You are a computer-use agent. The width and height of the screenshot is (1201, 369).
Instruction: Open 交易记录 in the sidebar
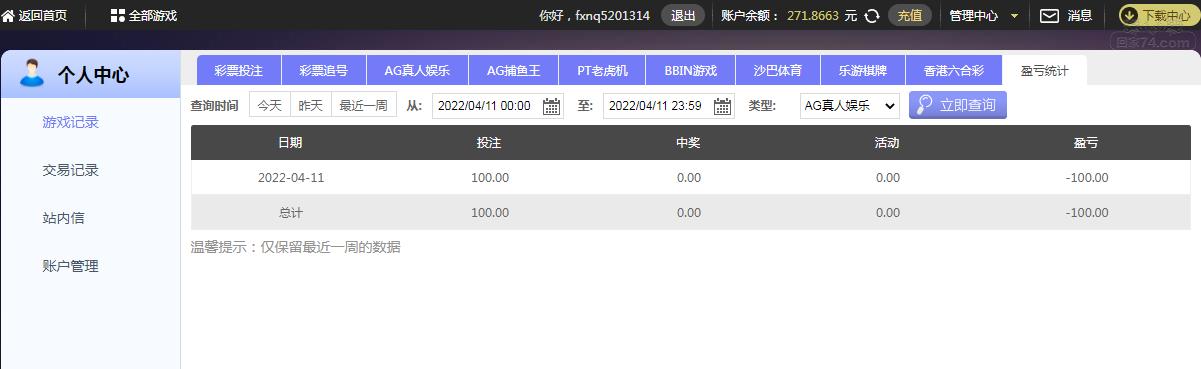(x=70, y=170)
